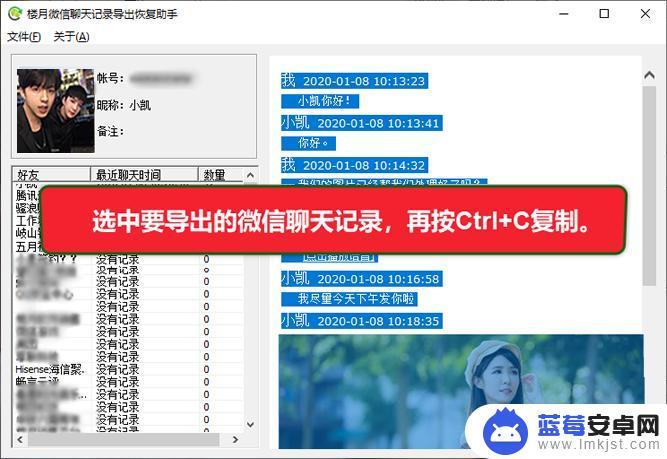Viewport: 667px width, 459px height.
Task: Click the 昵称 value 小凯
Action: pyautogui.click(x=140, y=105)
